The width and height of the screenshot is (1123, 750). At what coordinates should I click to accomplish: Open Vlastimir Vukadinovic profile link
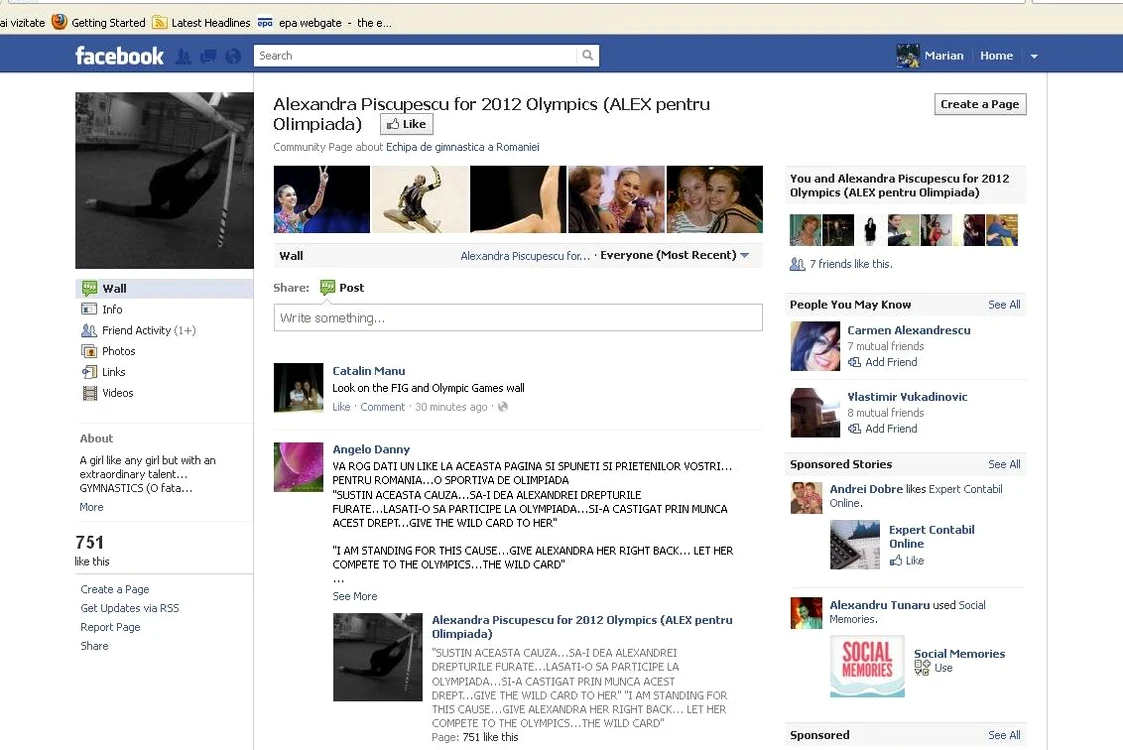[907, 397]
